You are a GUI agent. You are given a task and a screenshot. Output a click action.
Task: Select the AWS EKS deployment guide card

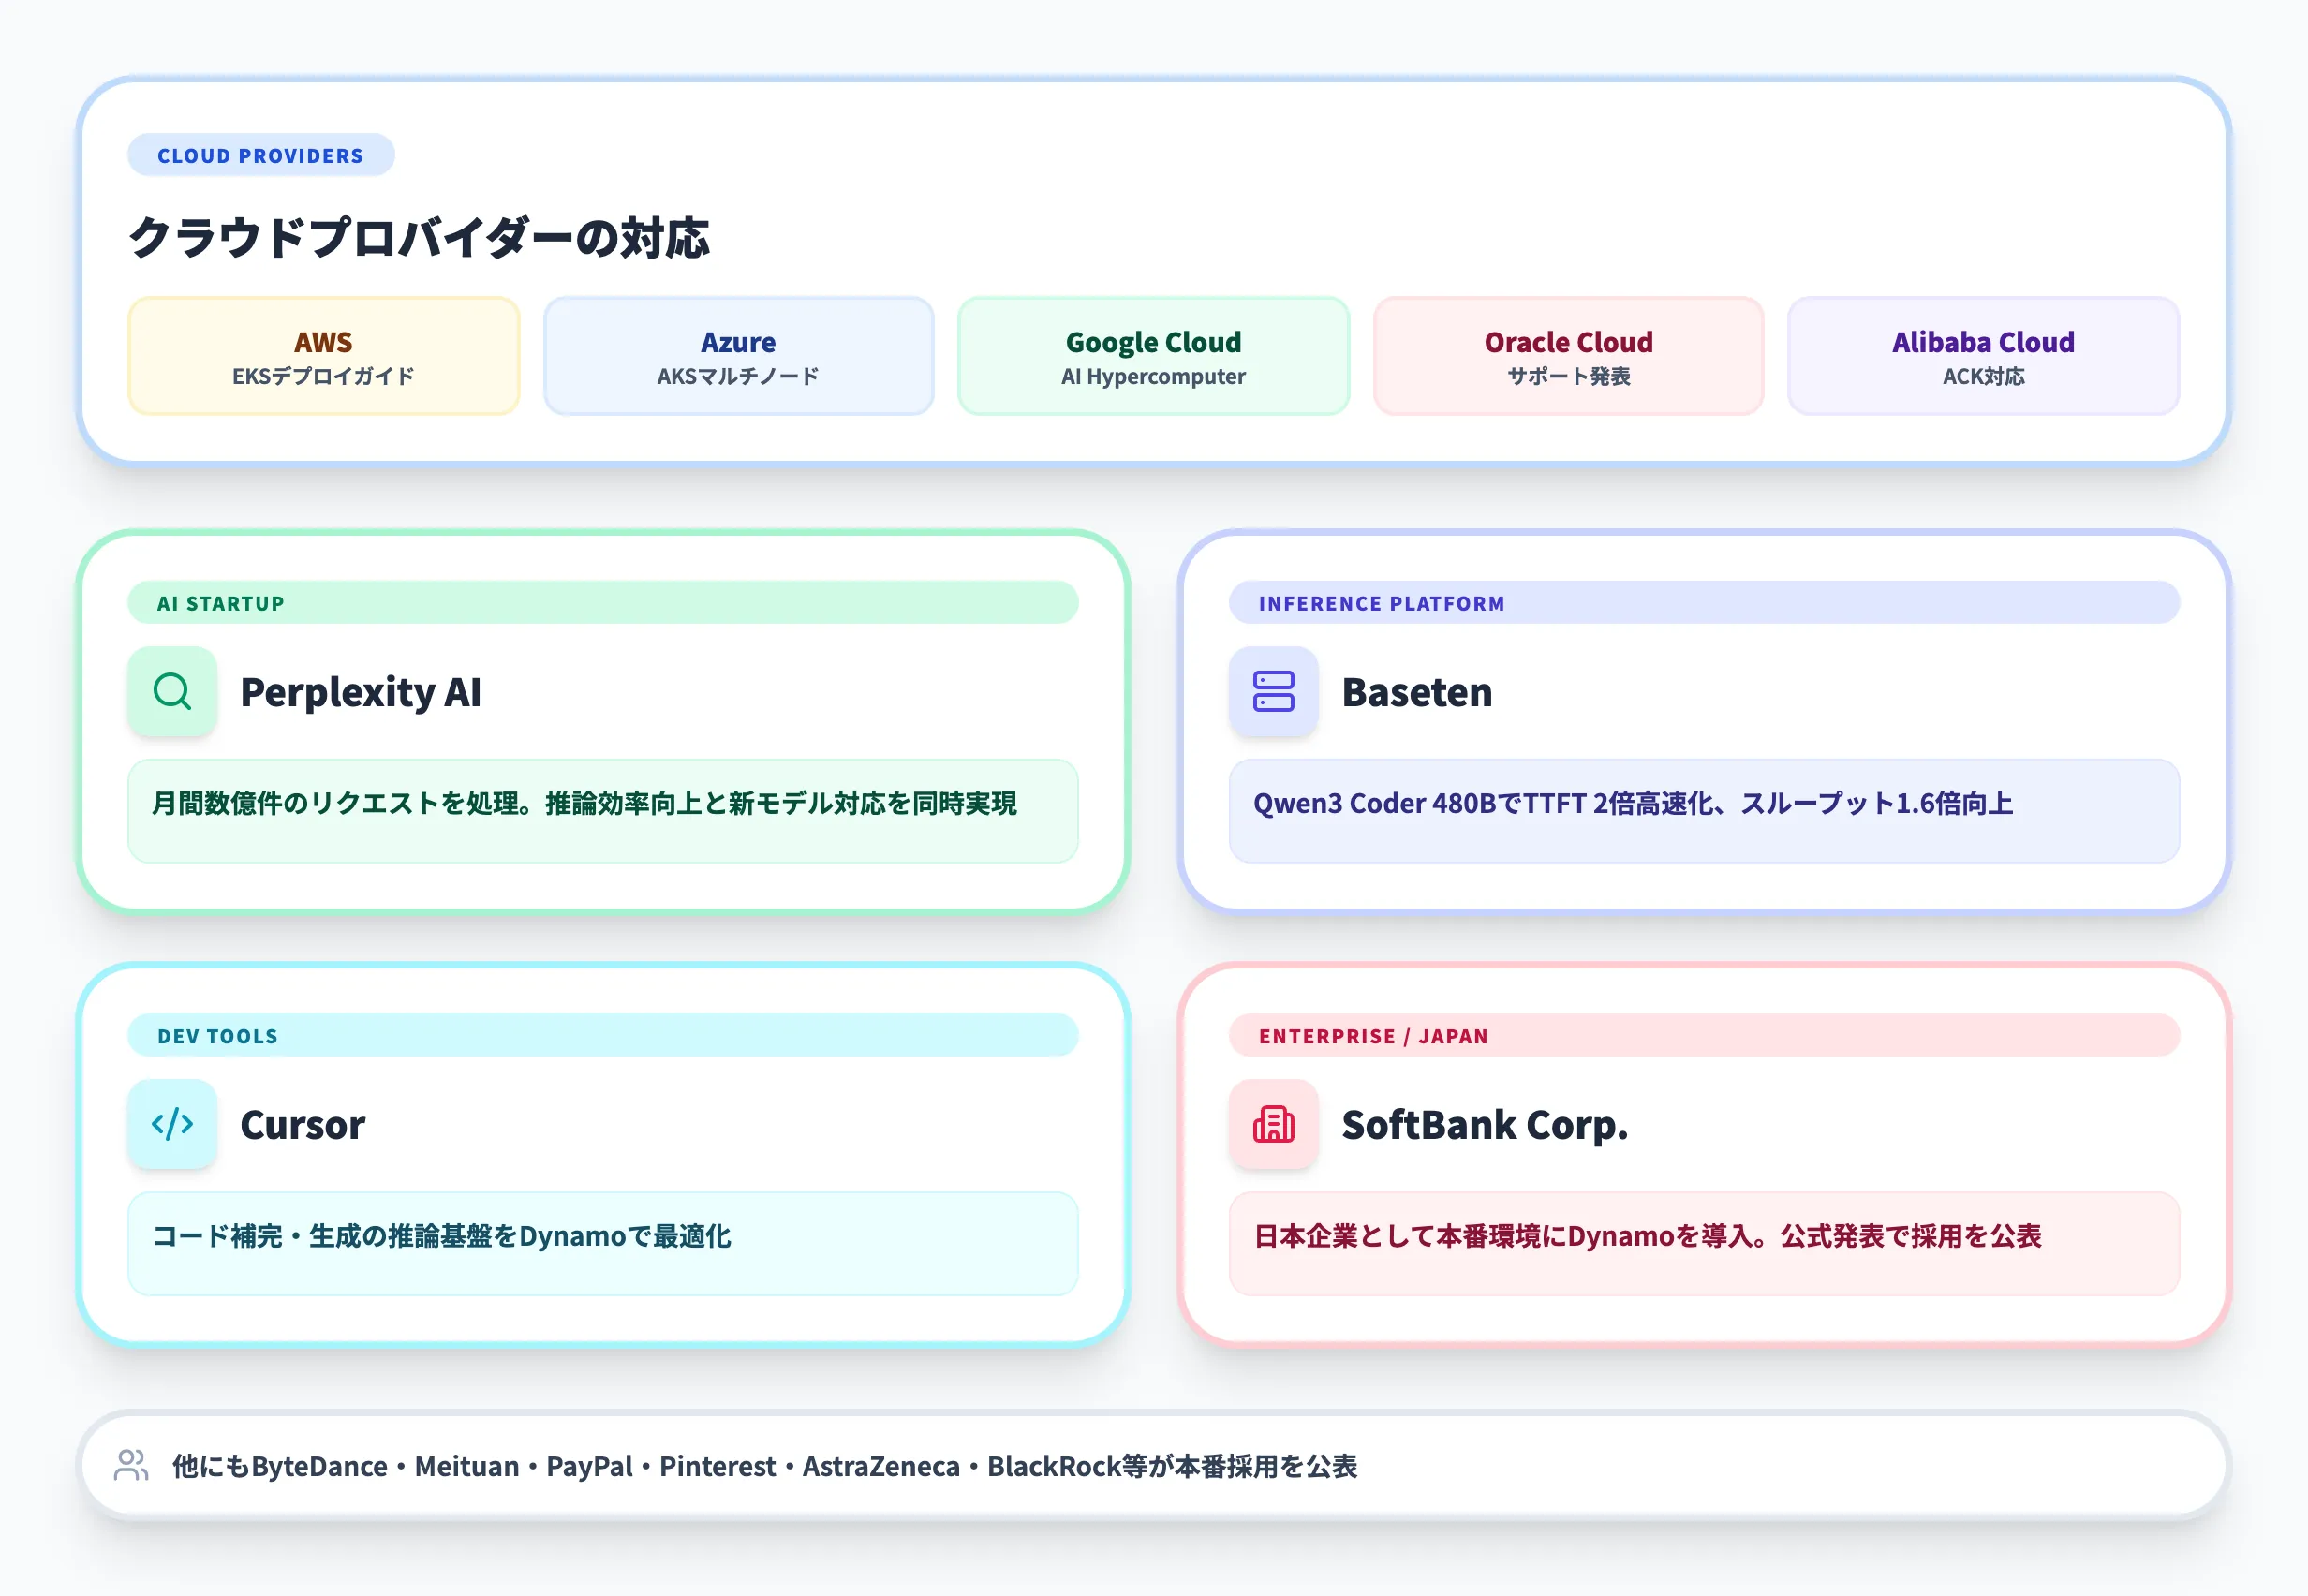coord(324,356)
